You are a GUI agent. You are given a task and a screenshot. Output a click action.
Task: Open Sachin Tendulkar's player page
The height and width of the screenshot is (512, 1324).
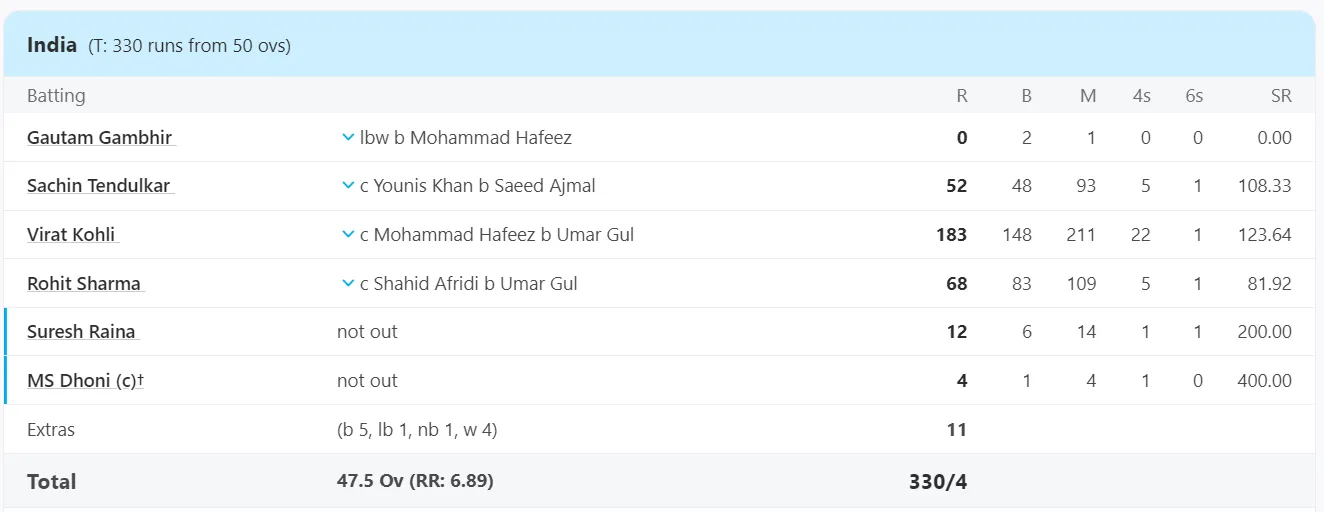coord(101,186)
